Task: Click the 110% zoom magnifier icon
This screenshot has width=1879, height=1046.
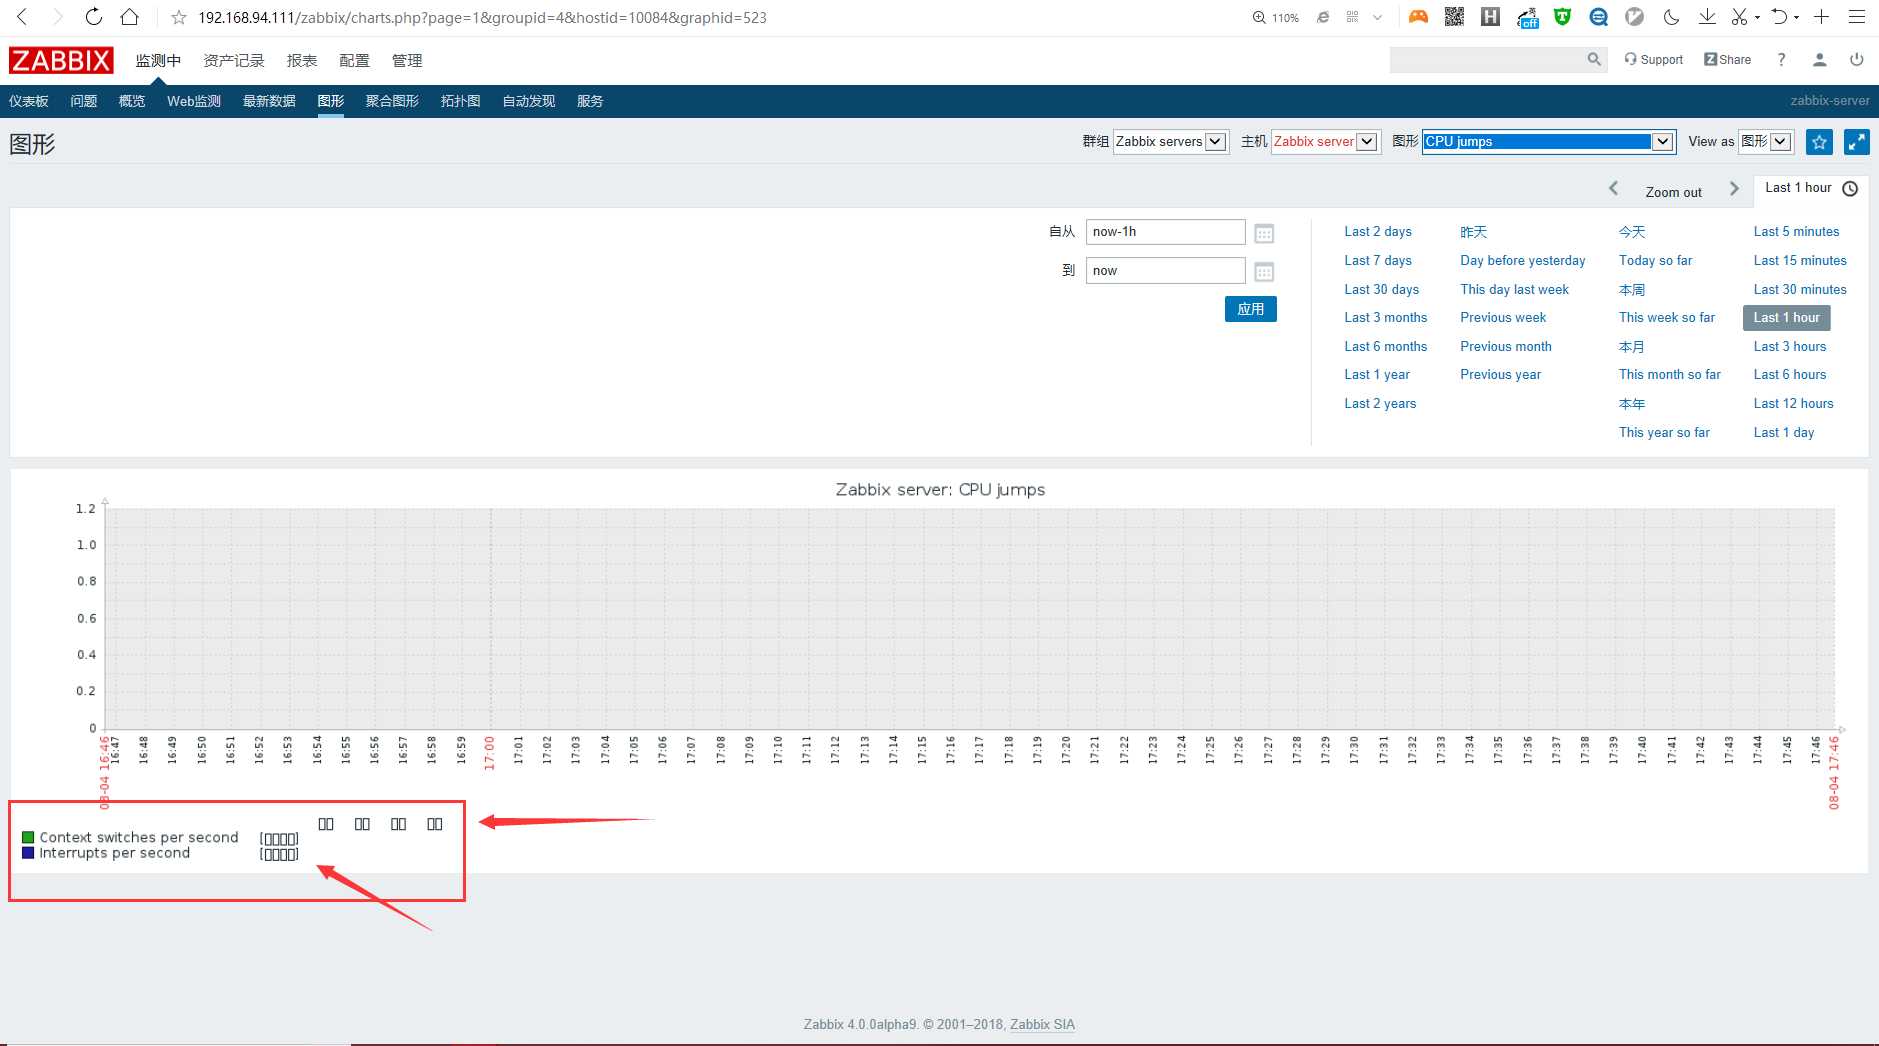Action: click(x=1259, y=17)
